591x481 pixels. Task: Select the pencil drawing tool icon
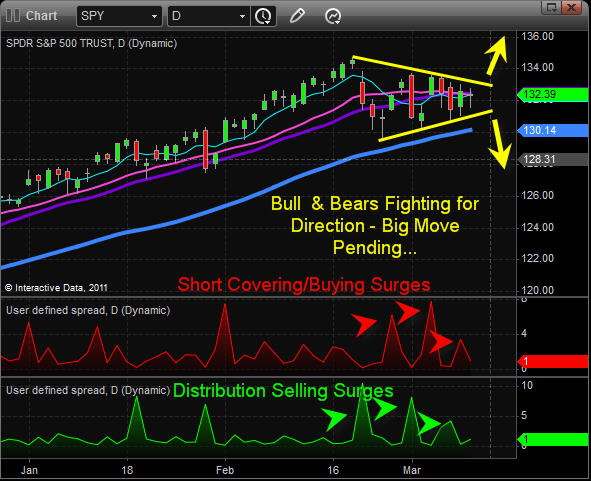click(297, 16)
